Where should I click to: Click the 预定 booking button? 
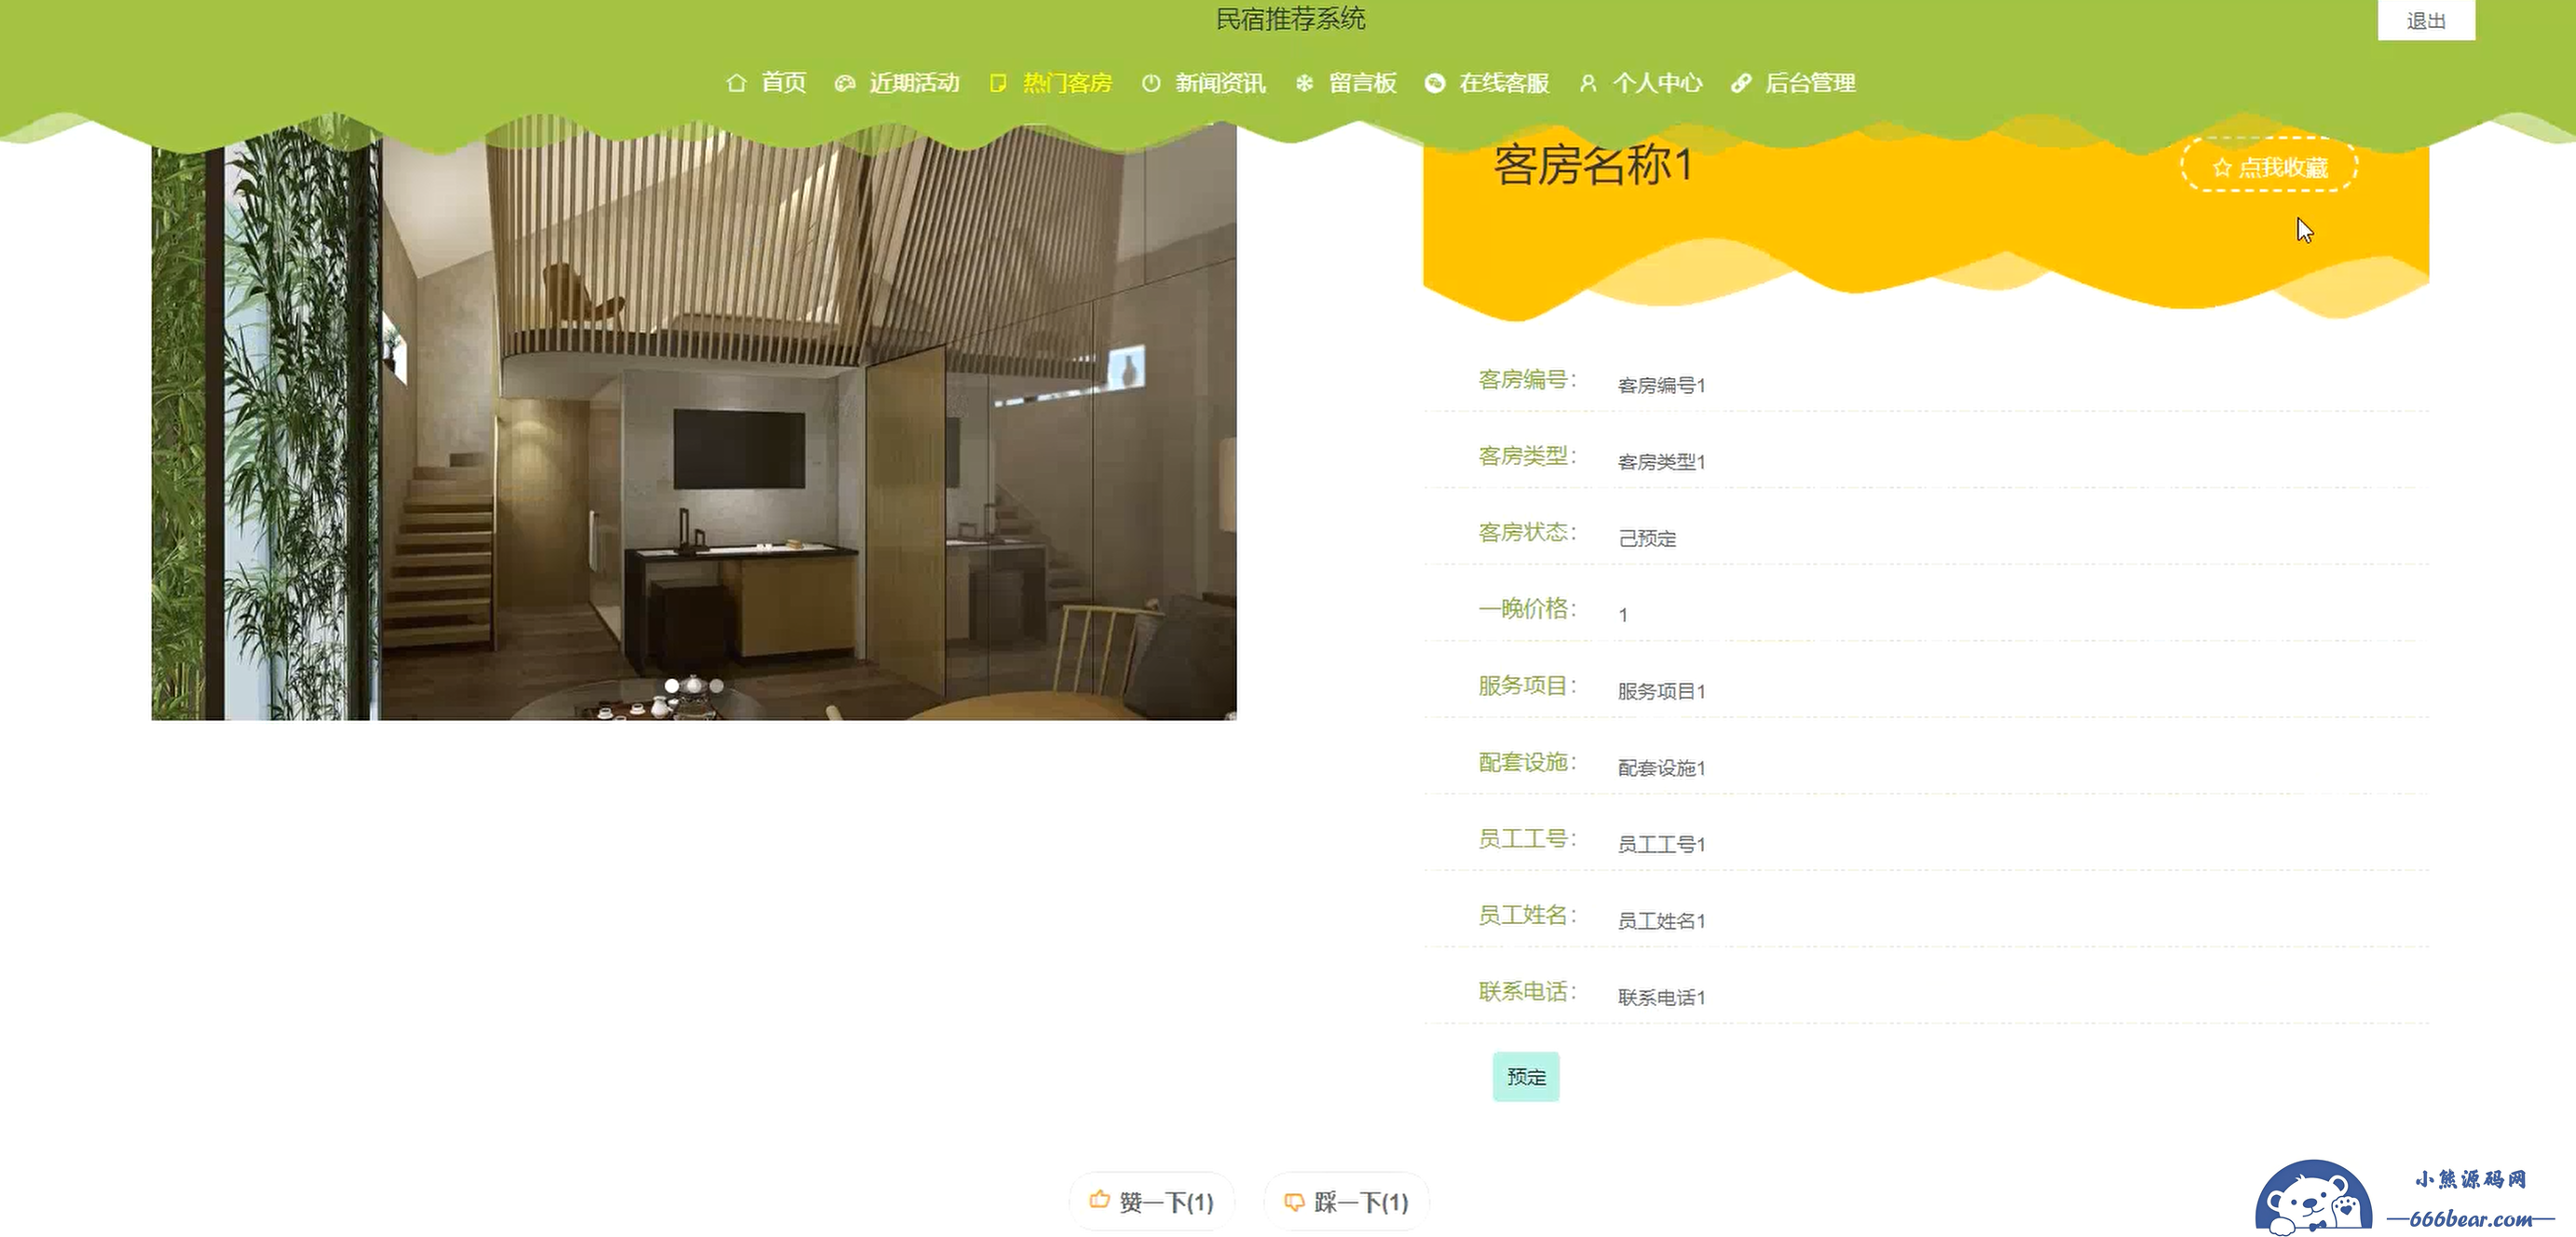point(1526,1076)
